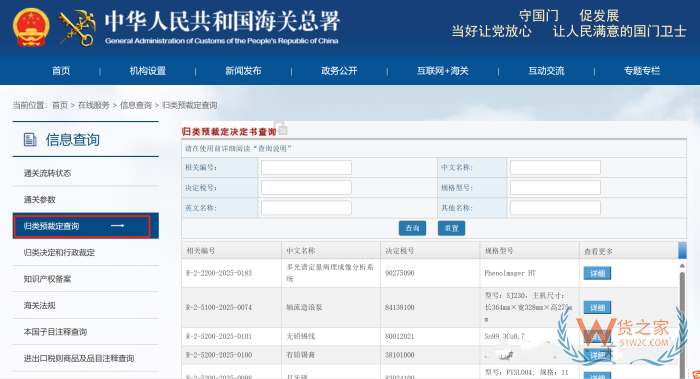
Task: Click the 重置 reset button
Action: tap(451, 228)
